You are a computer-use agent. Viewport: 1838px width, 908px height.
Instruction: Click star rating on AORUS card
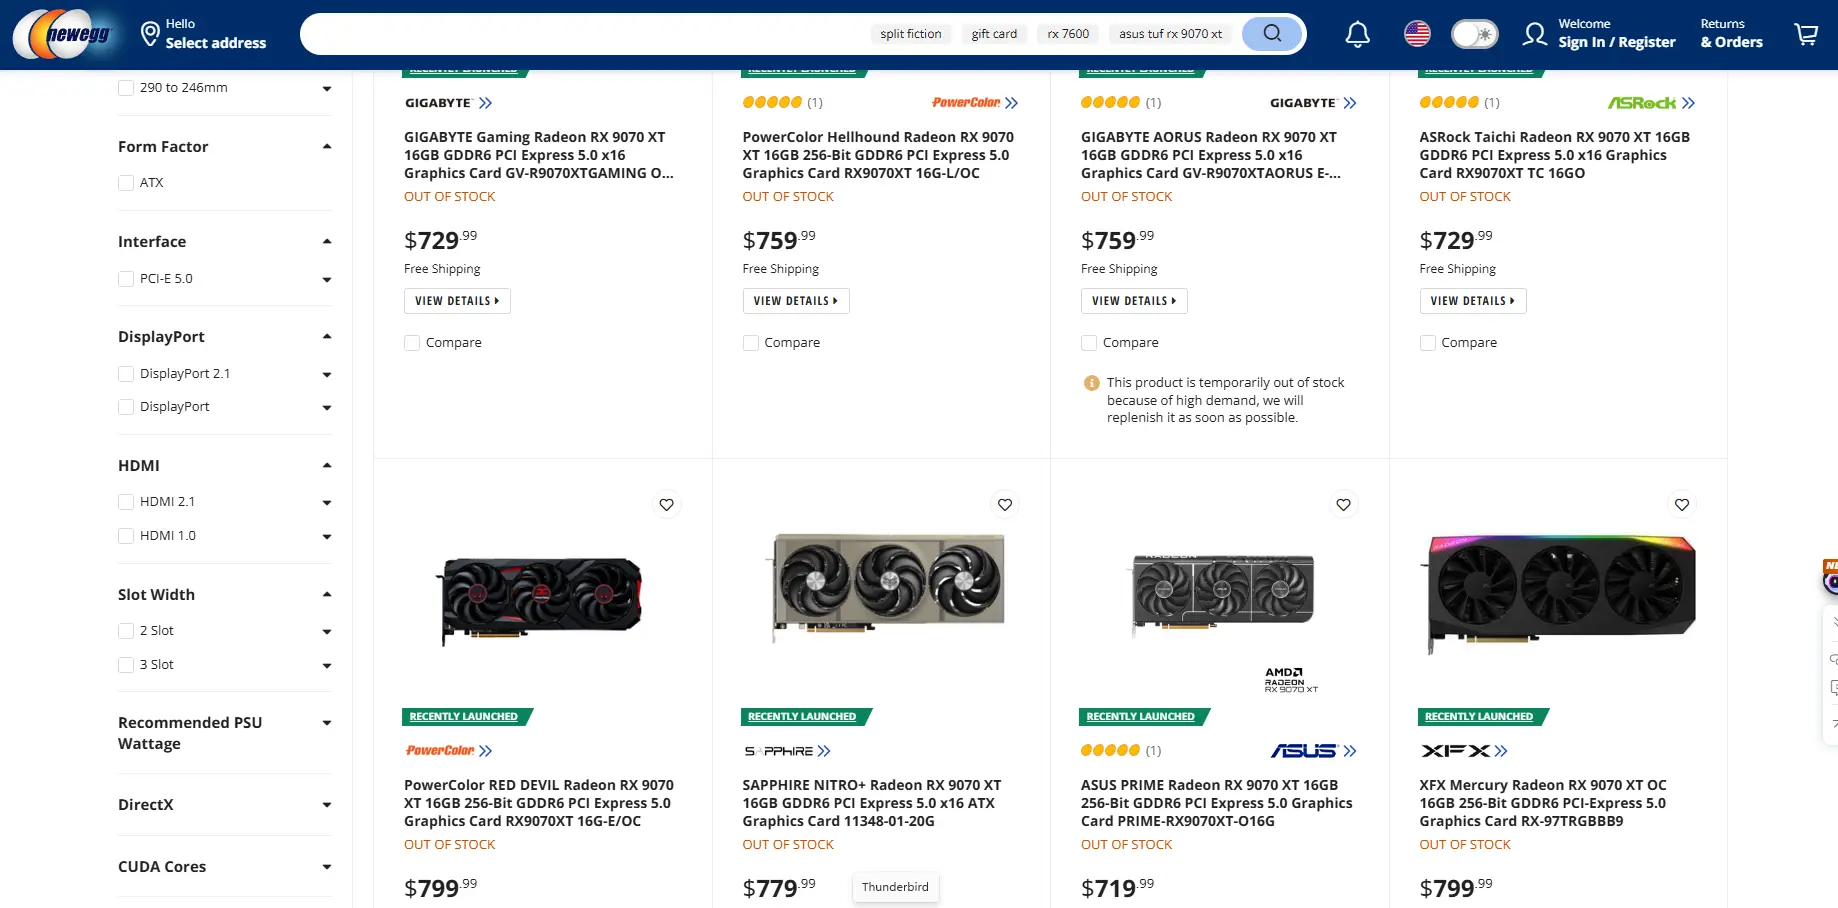pos(1110,102)
